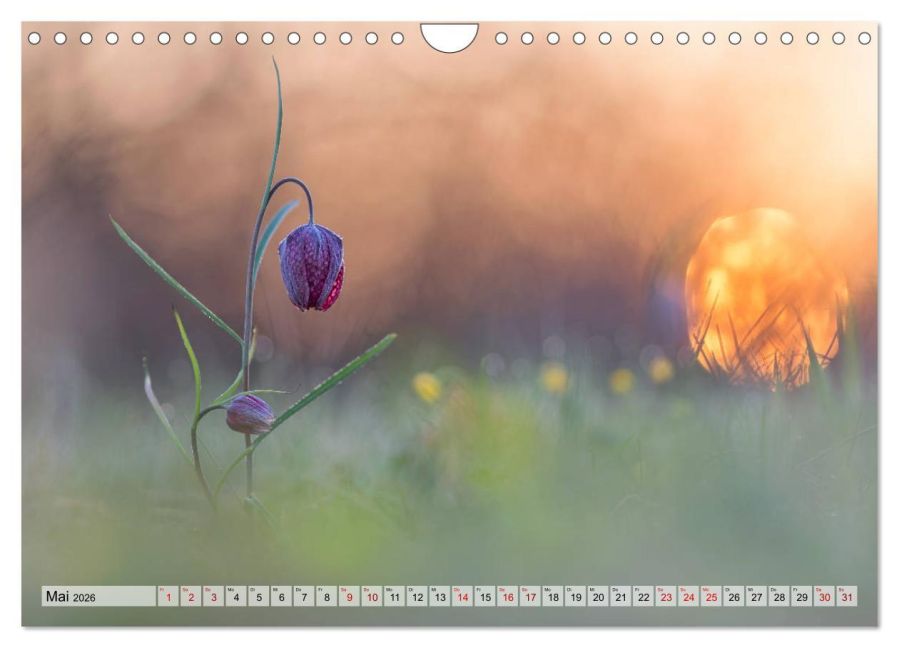This screenshot has width=899, height=648.
Task: Select day 15 in the calendar strip
Action: tap(486, 596)
